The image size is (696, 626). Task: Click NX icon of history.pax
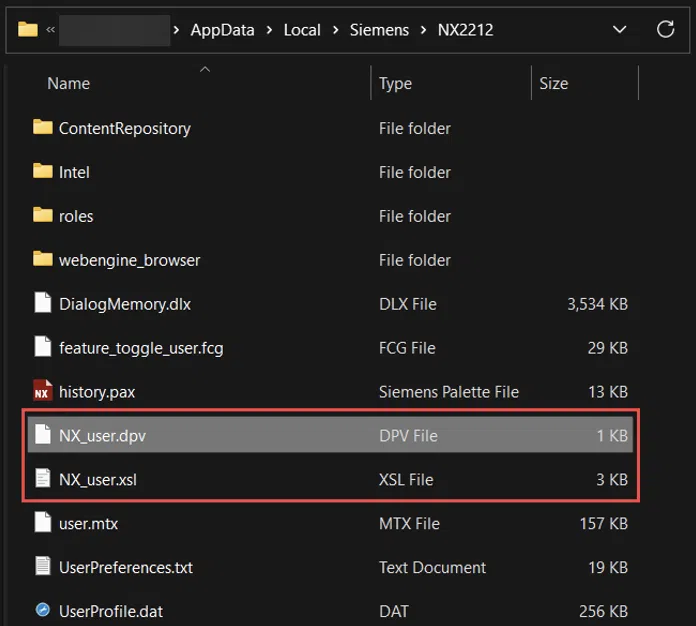(x=43, y=391)
